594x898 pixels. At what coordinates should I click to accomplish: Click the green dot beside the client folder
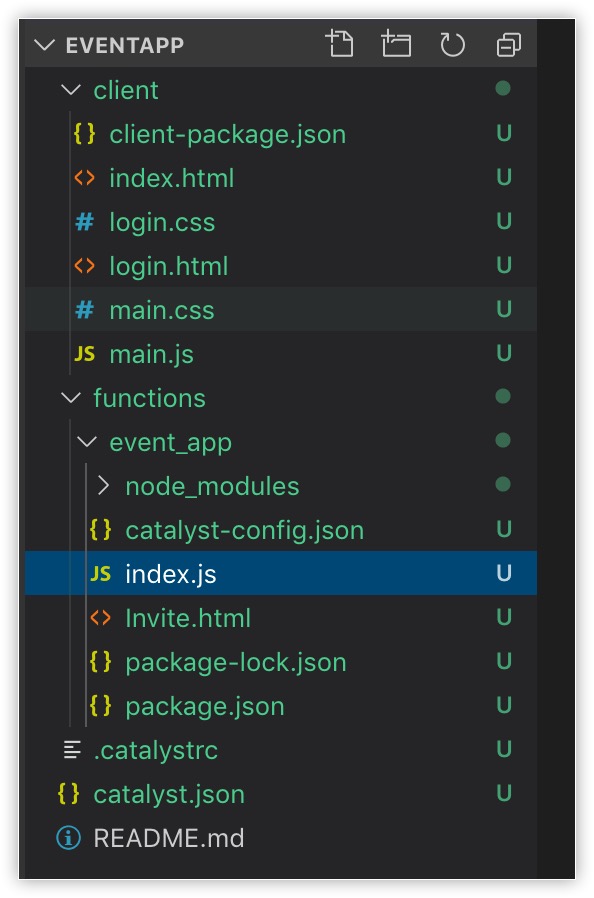coord(505,89)
